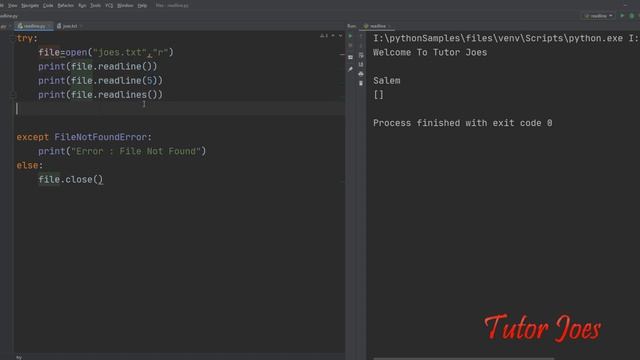The height and width of the screenshot is (360, 640).
Task: Open the Run menu
Action: tap(82, 5)
